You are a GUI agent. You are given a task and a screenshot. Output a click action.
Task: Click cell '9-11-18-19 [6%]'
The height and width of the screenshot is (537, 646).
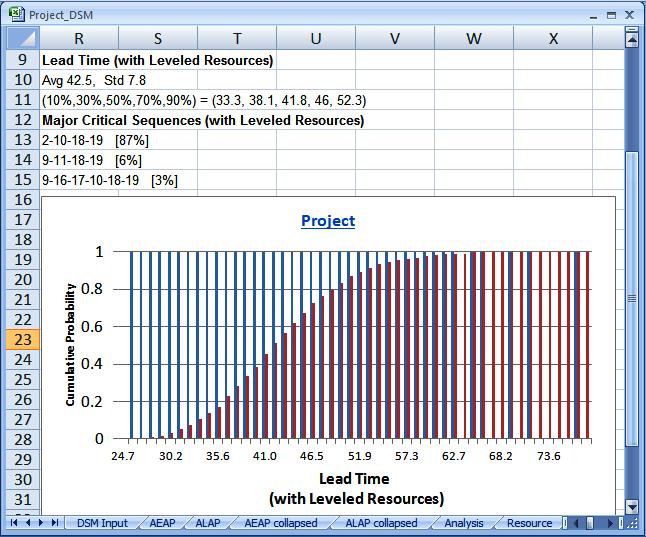[x=91, y=160]
